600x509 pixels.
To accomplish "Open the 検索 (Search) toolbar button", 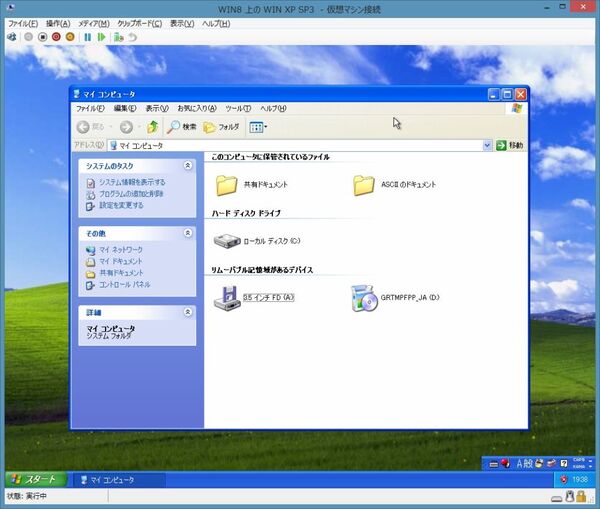I will [181, 127].
